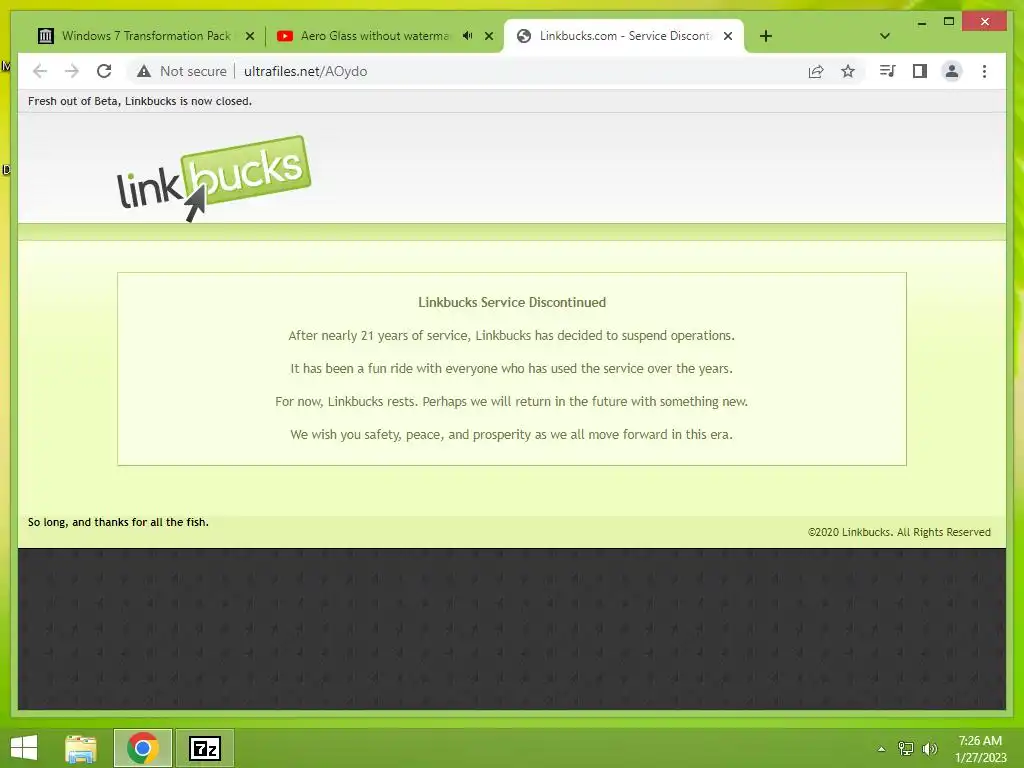Viewport: 1024px width, 768px height.
Task: Click the Linkbucks Service Discontinued heading
Action: pyautogui.click(x=512, y=302)
